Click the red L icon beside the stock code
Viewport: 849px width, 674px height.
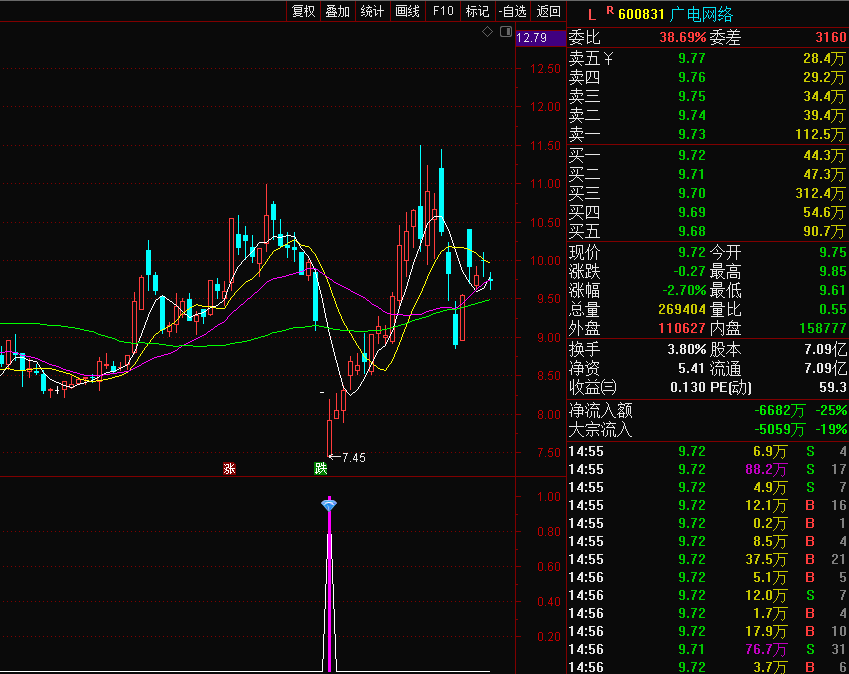point(592,15)
